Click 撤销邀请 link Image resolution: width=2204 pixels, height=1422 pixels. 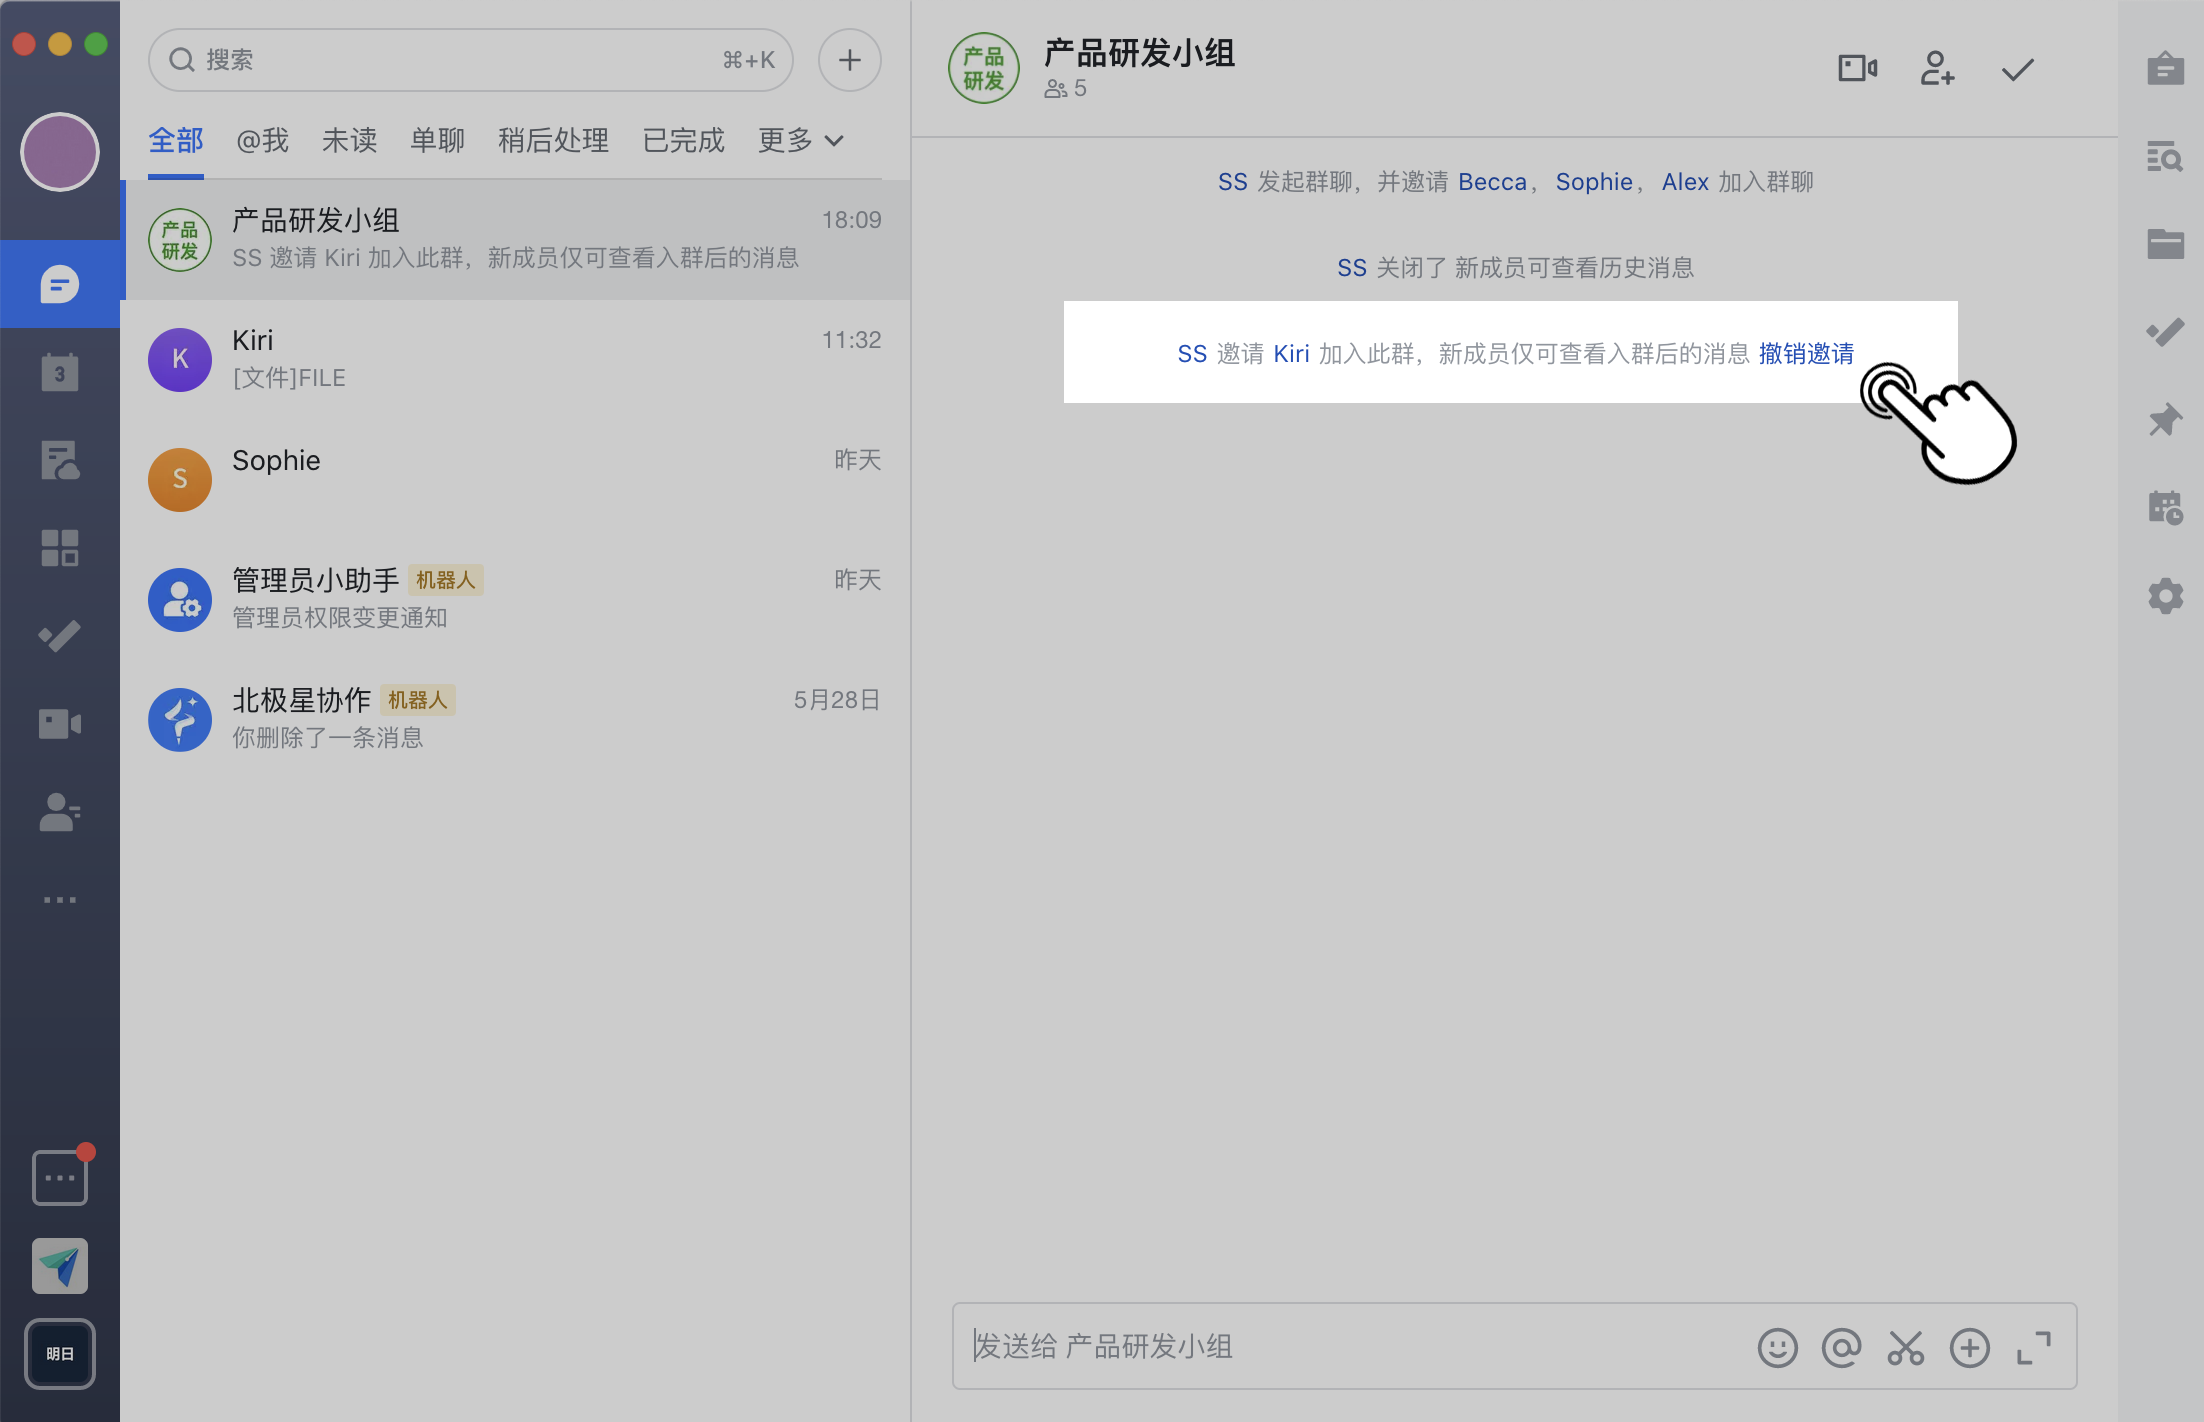point(1806,353)
